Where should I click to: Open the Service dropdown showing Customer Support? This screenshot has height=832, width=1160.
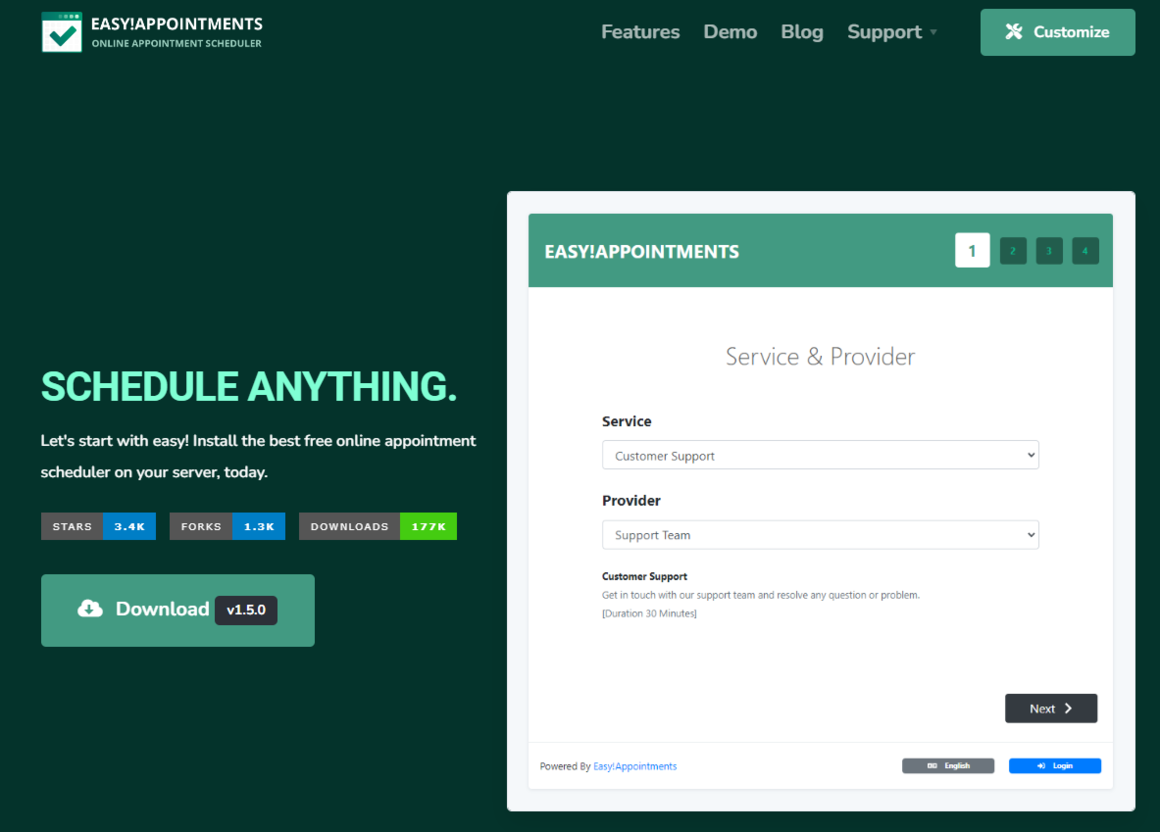820,455
